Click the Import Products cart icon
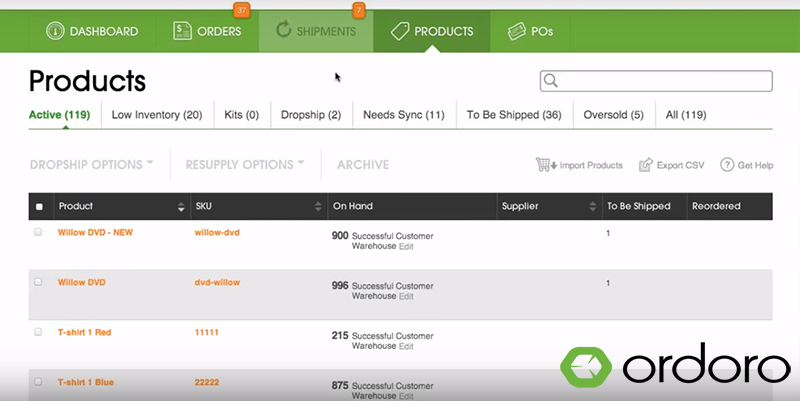The width and height of the screenshot is (800, 401). (545, 165)
